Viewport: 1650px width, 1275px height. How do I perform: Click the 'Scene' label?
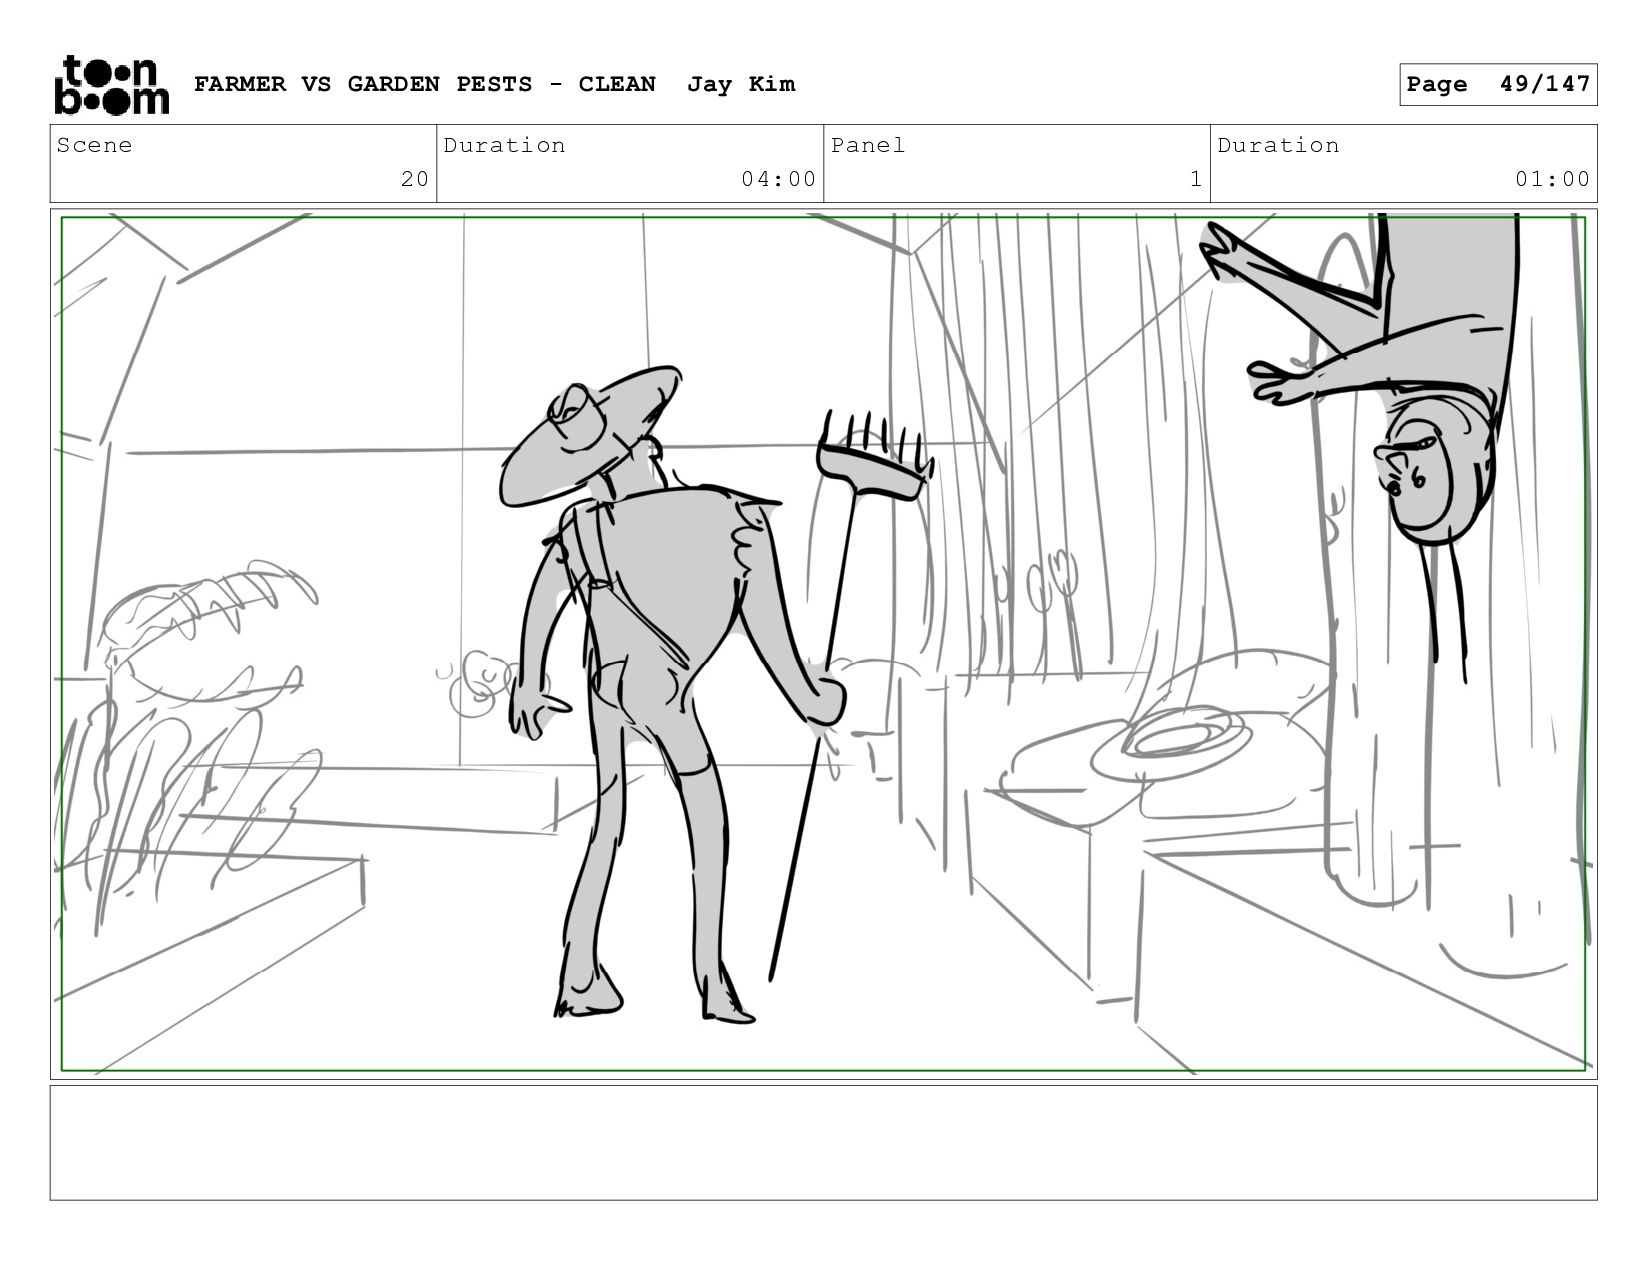click(95, 145)
